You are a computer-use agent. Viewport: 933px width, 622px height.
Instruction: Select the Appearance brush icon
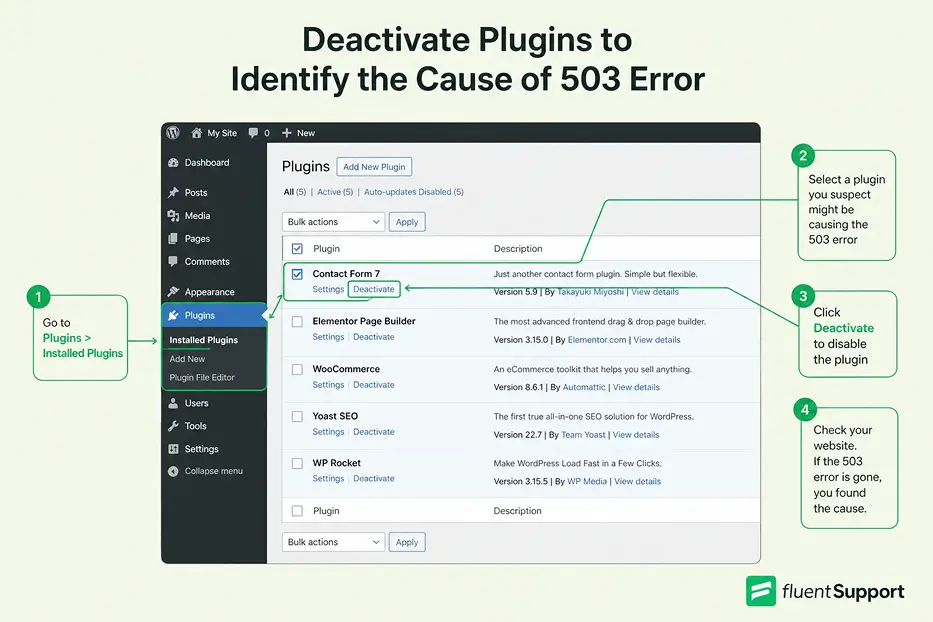tap(175, 291)
